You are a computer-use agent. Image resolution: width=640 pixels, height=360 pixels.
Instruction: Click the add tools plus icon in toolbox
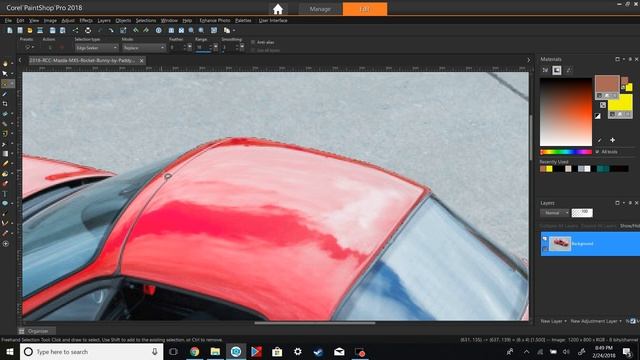pos(5,244)
